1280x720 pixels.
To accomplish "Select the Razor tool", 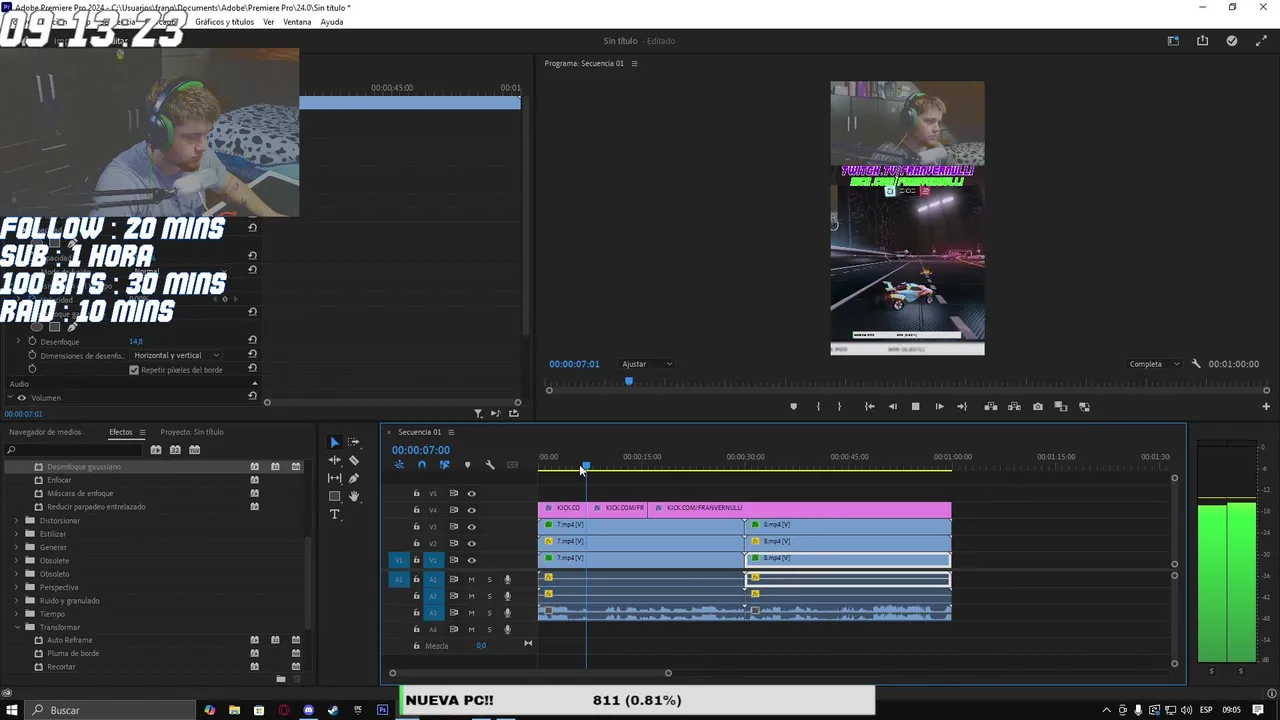I will pos(353,460).
